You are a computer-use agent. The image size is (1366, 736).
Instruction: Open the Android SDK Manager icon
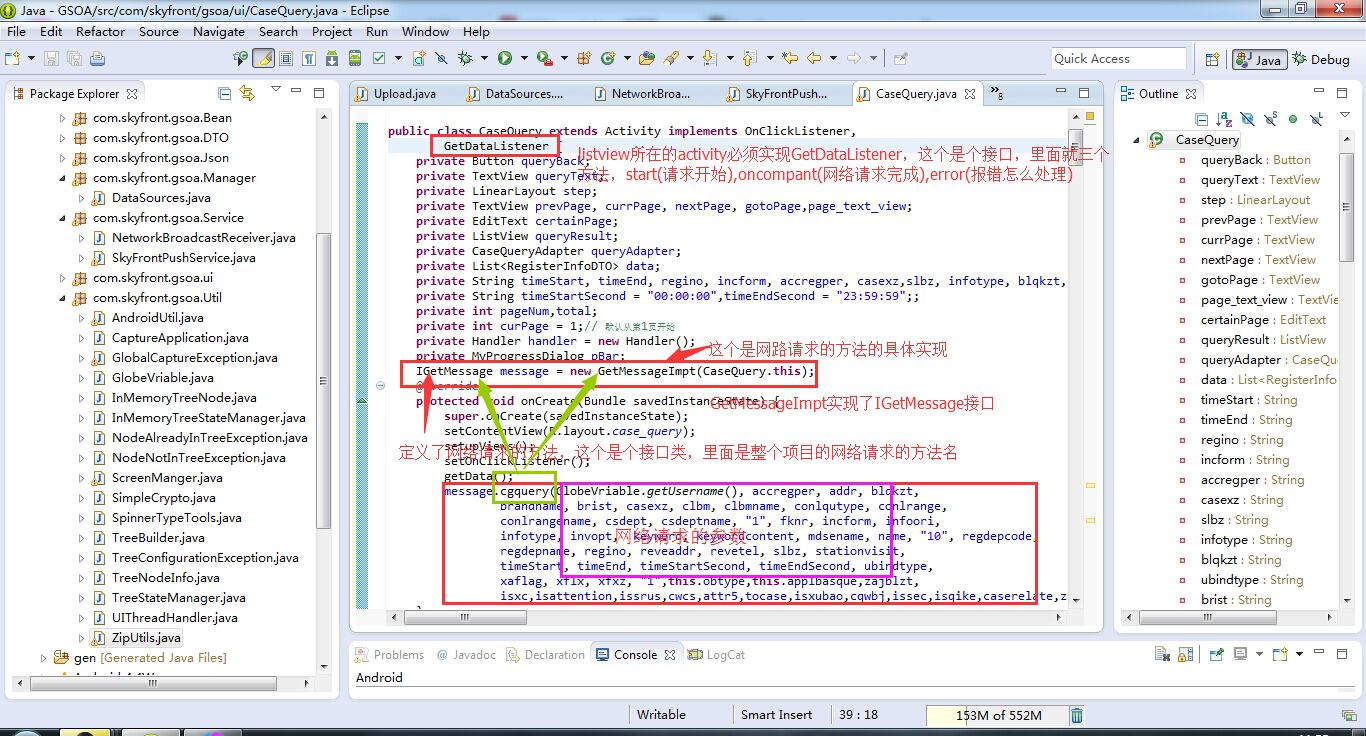tap(331, 58)
